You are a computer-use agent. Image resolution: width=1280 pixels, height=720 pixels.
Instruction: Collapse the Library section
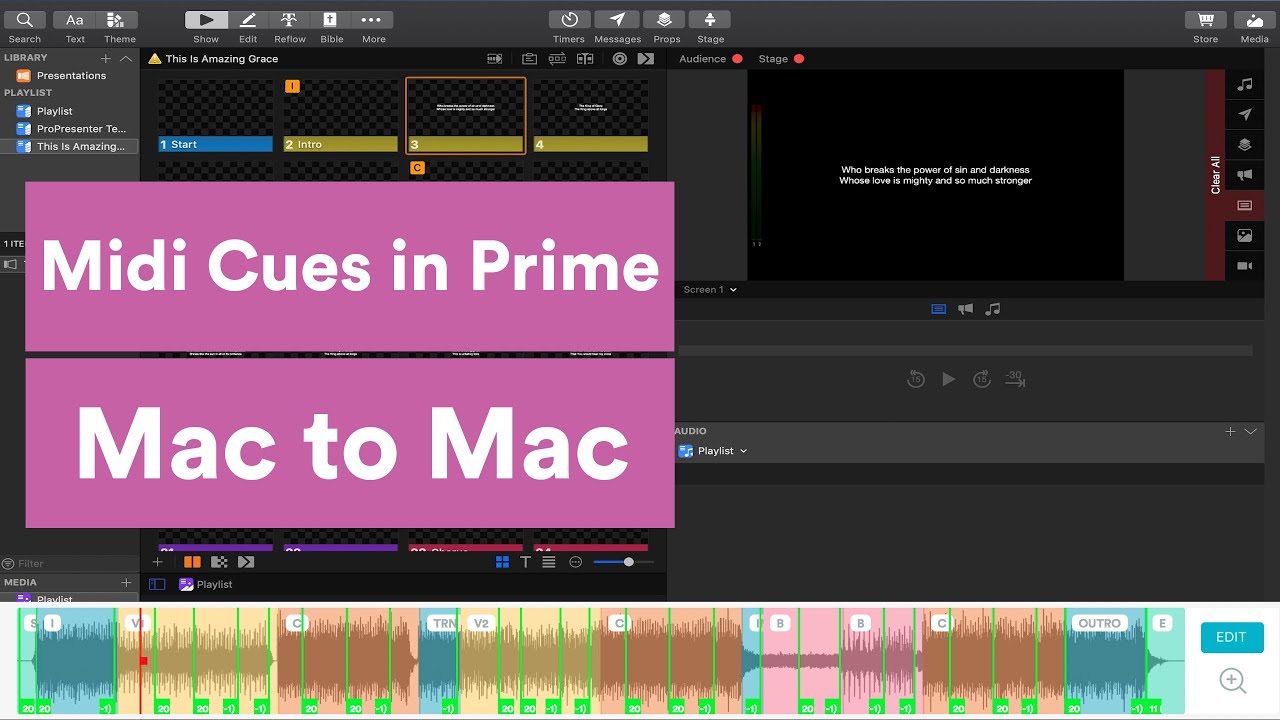pos(126,59)
